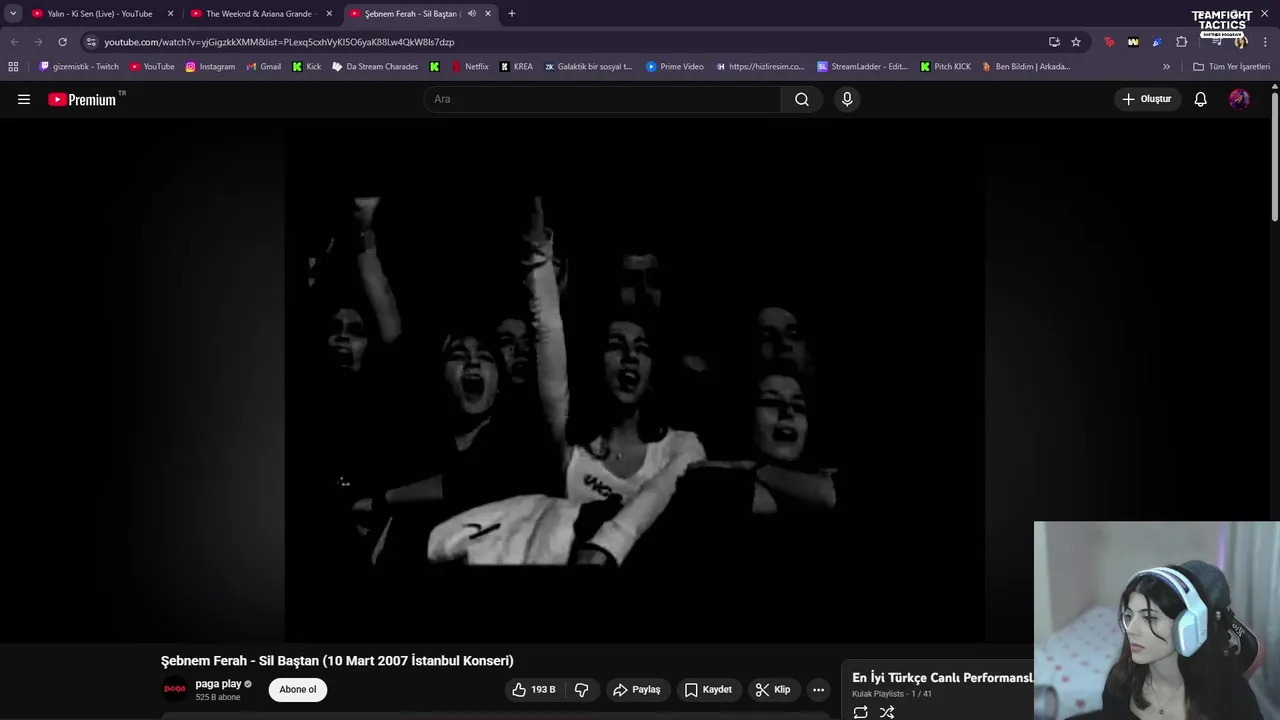Open YouTube notifications bell

click(1200, 99)
